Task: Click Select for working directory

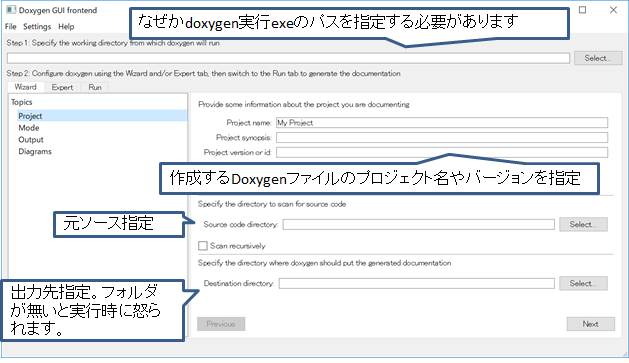Action: tap(598, 58)
